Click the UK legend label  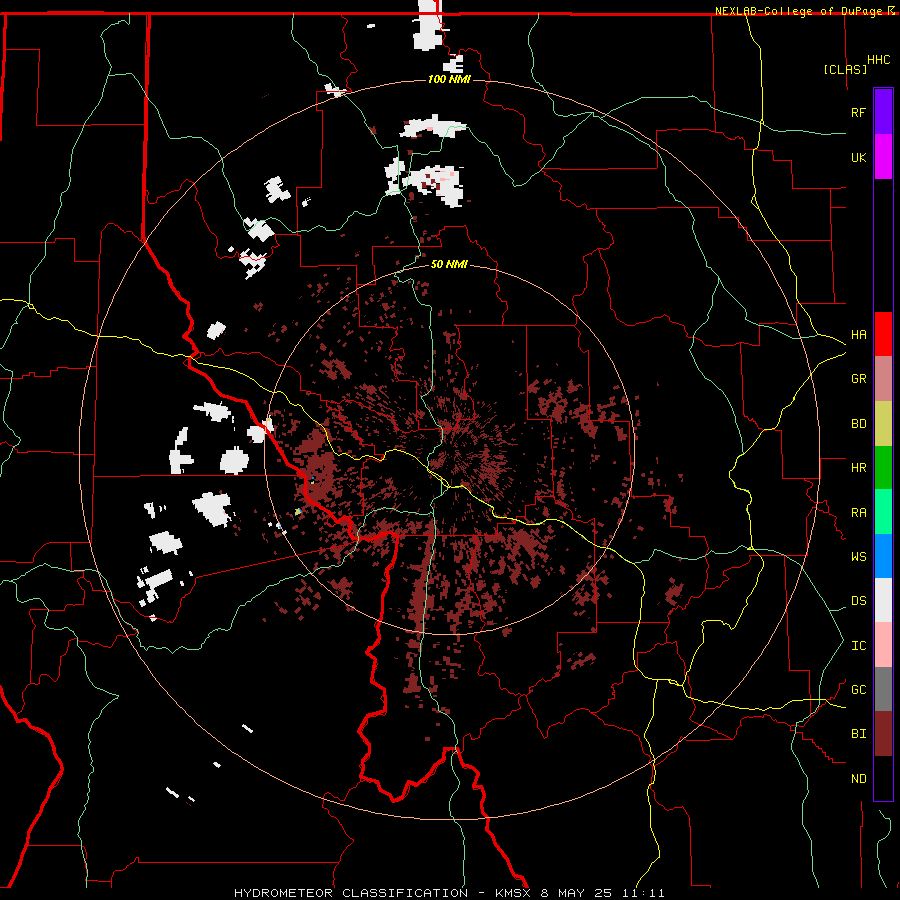[x=858, y=157]
